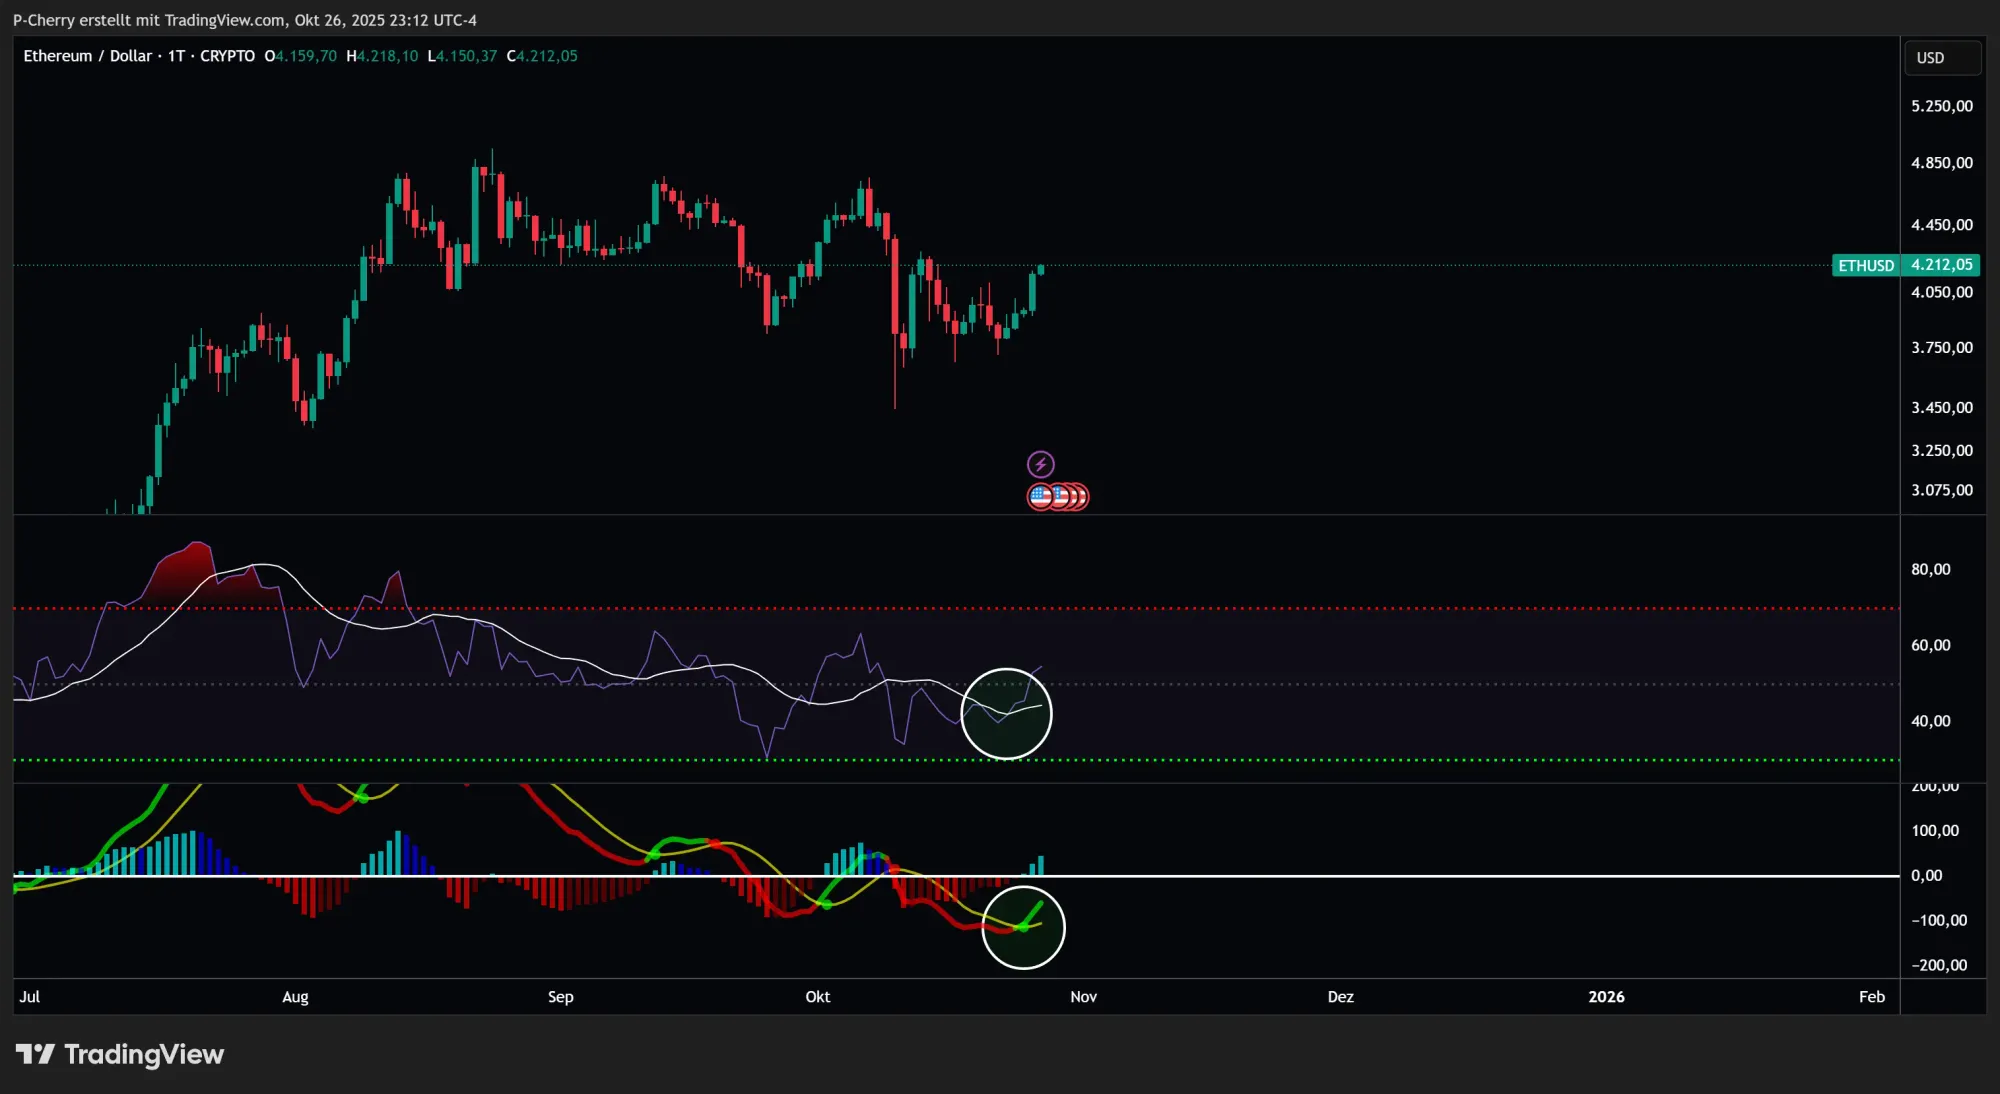Viewport: 2000px width, 1094px height.
Task: Click the leftmost US flag economic event icon
Action: click(x=1040, y=496)
